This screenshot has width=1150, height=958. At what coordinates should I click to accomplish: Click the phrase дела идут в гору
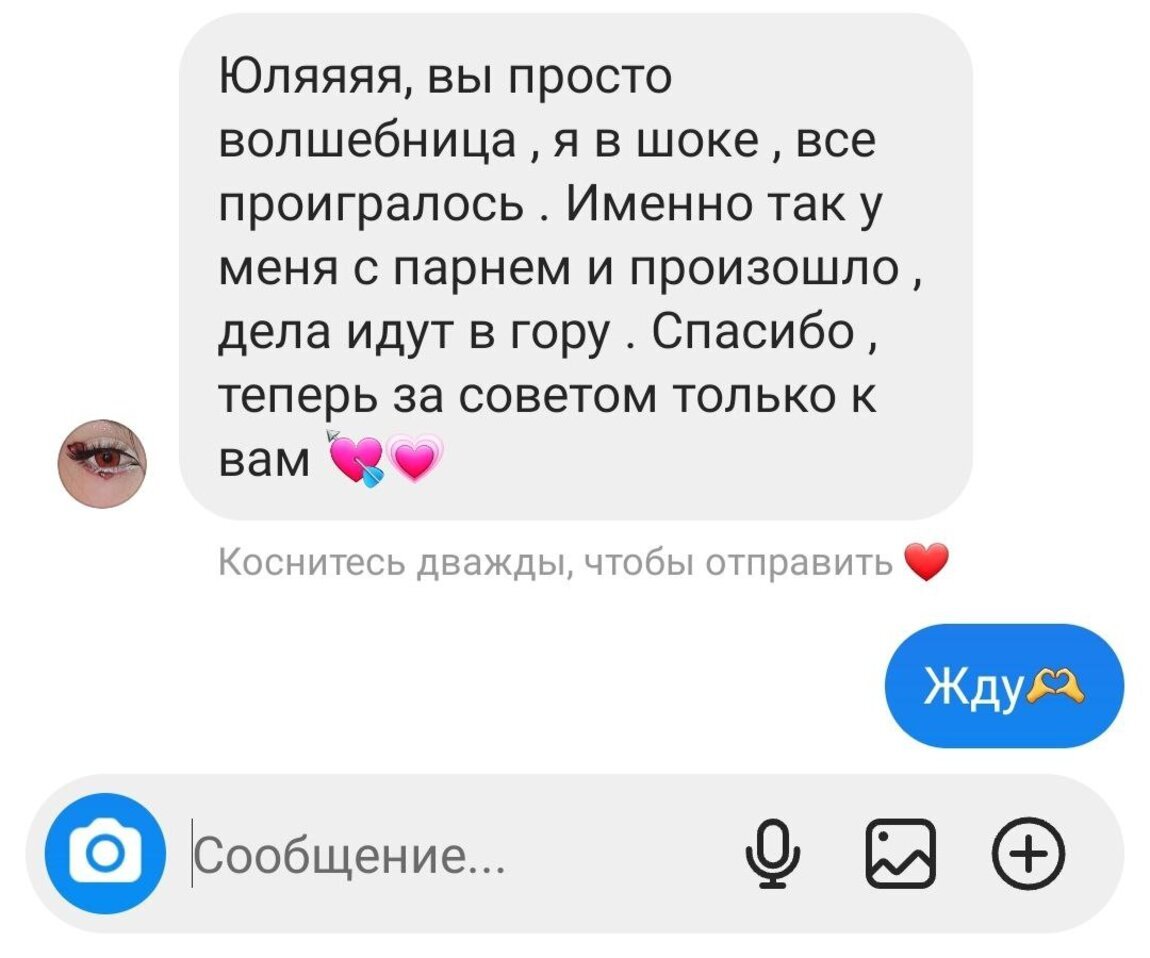pos(414,334)
